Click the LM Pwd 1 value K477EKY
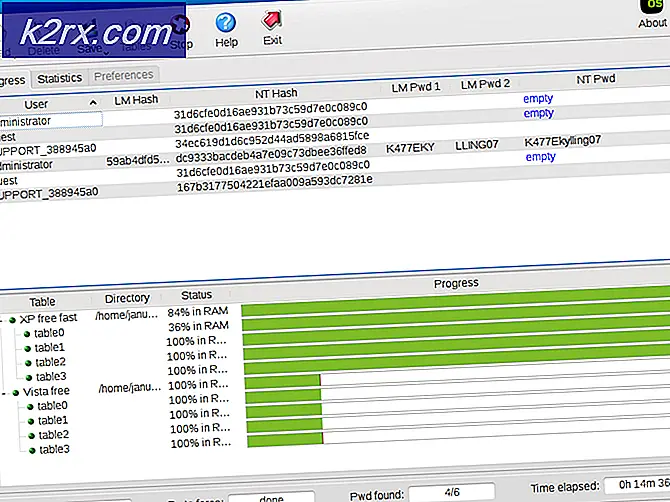This screenshot has width=670, height=502. 410,148
